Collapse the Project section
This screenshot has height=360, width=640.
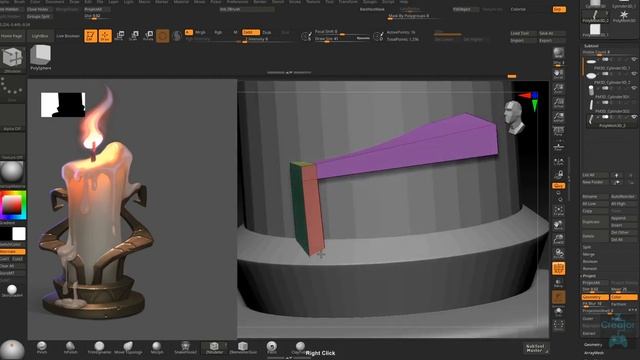tap(589, 276)
